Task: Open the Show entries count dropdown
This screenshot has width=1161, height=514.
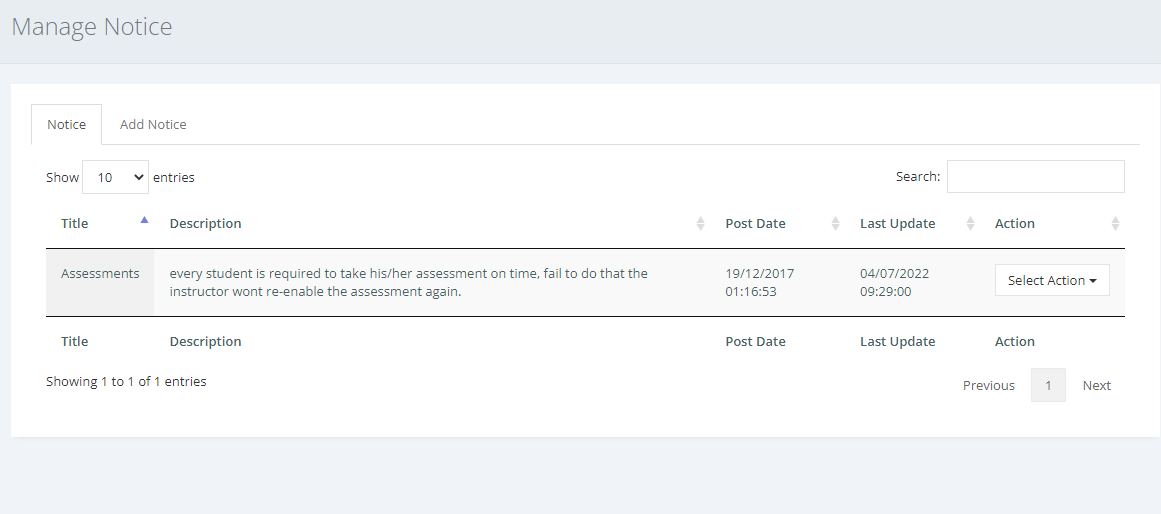Action: 116,177
